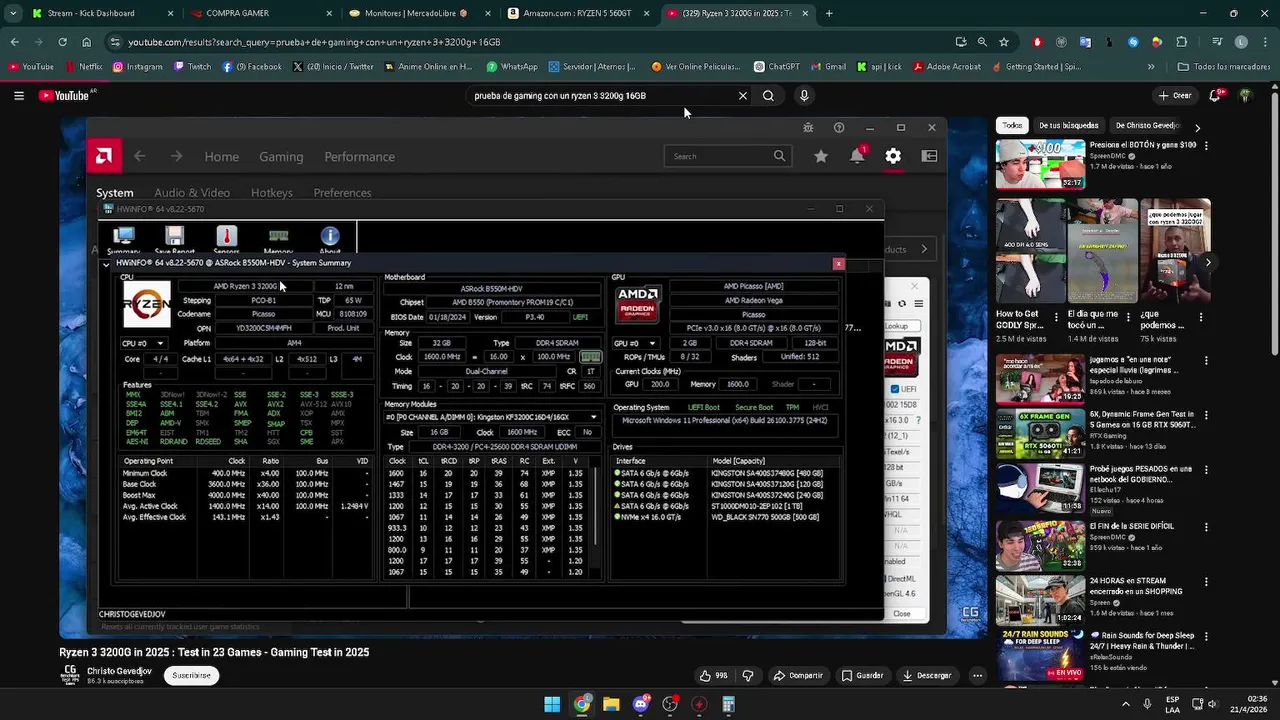
Task: Open Calculator from the taskbar
Action: (729, 704)
